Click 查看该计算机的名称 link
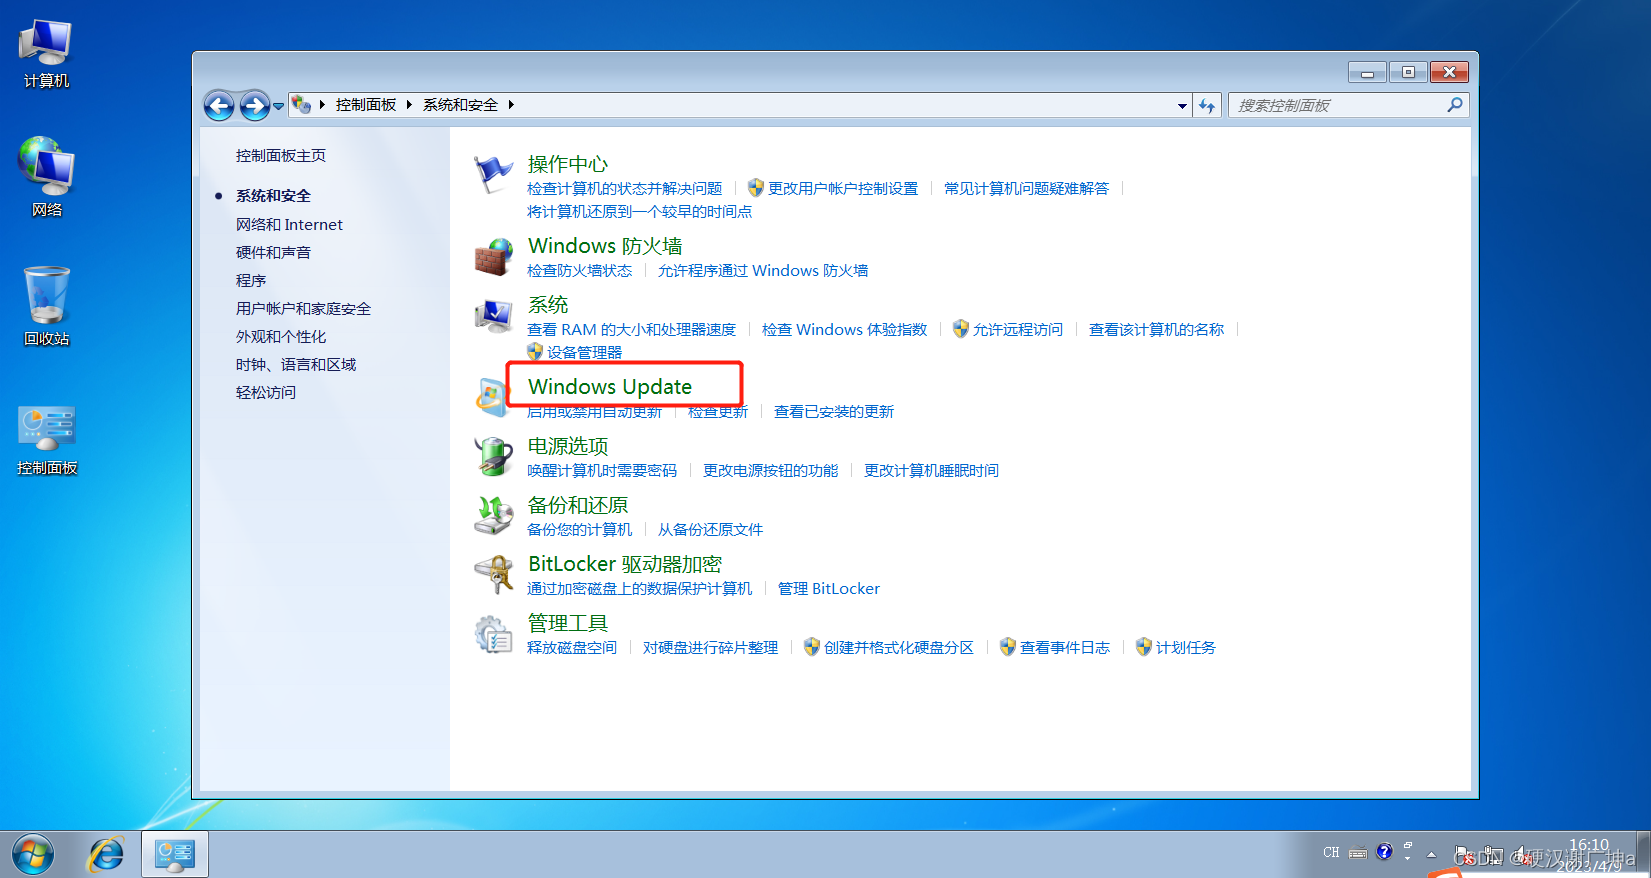The image size is (1651, 878). 1156,329
